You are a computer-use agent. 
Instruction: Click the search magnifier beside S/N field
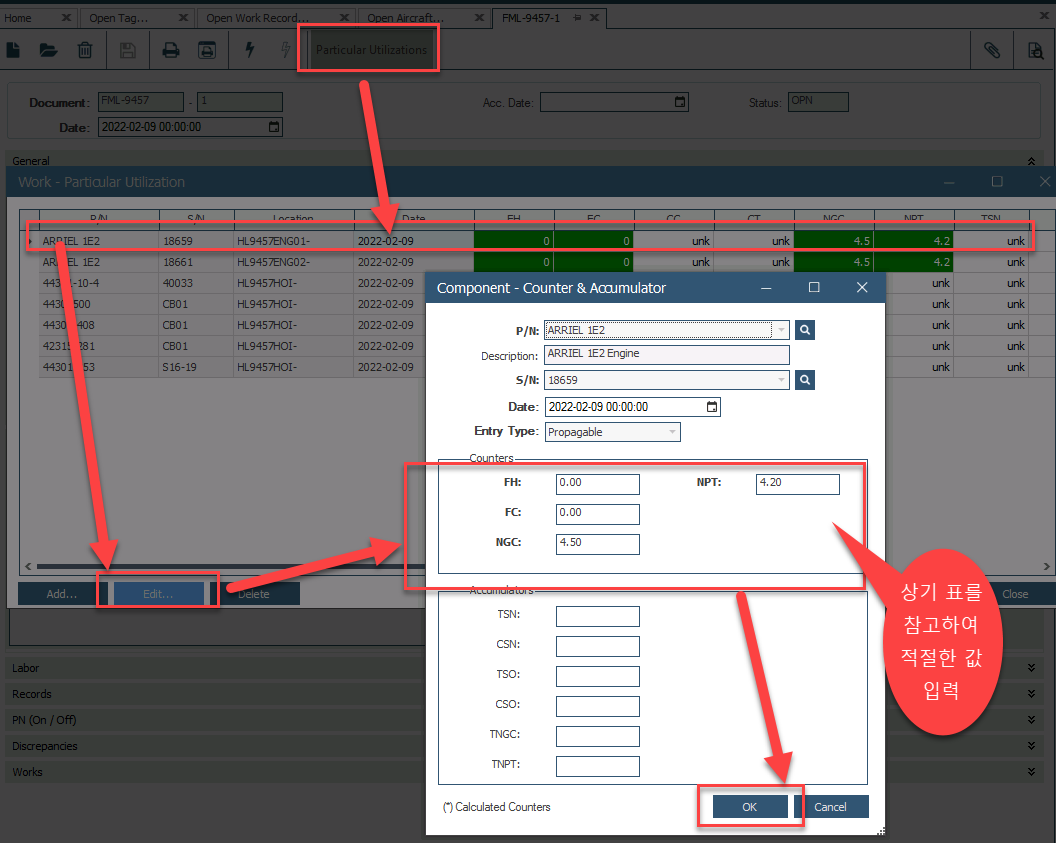pyautogui.click(x=805, y=380)
